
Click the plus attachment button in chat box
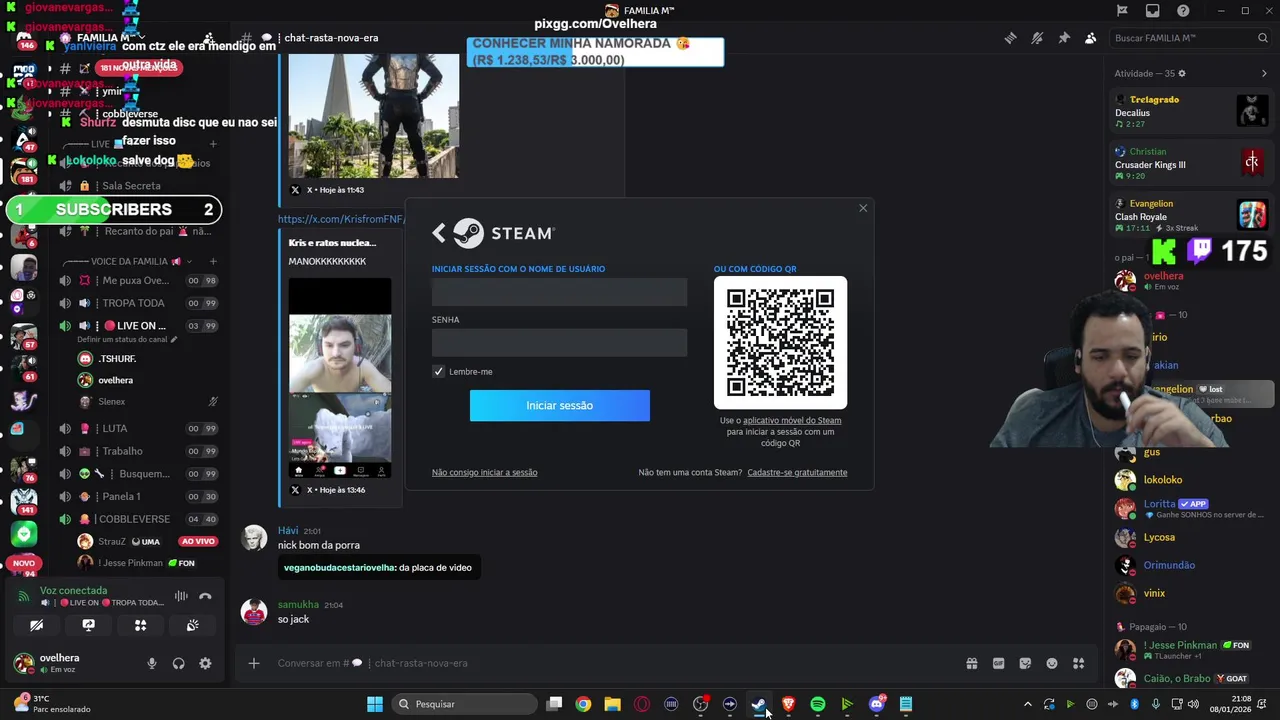[x=254, y=663]
